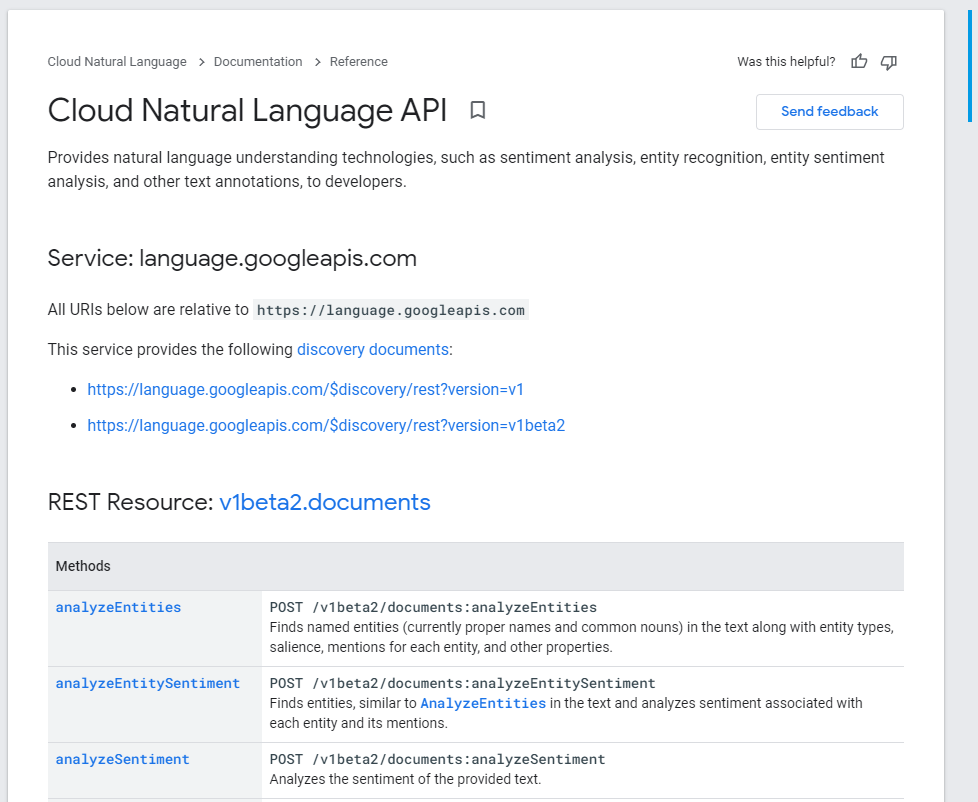Viewport: 978px width, 802px height.
Task: Open the analyzeEntities method documentation
Action: 118,607
